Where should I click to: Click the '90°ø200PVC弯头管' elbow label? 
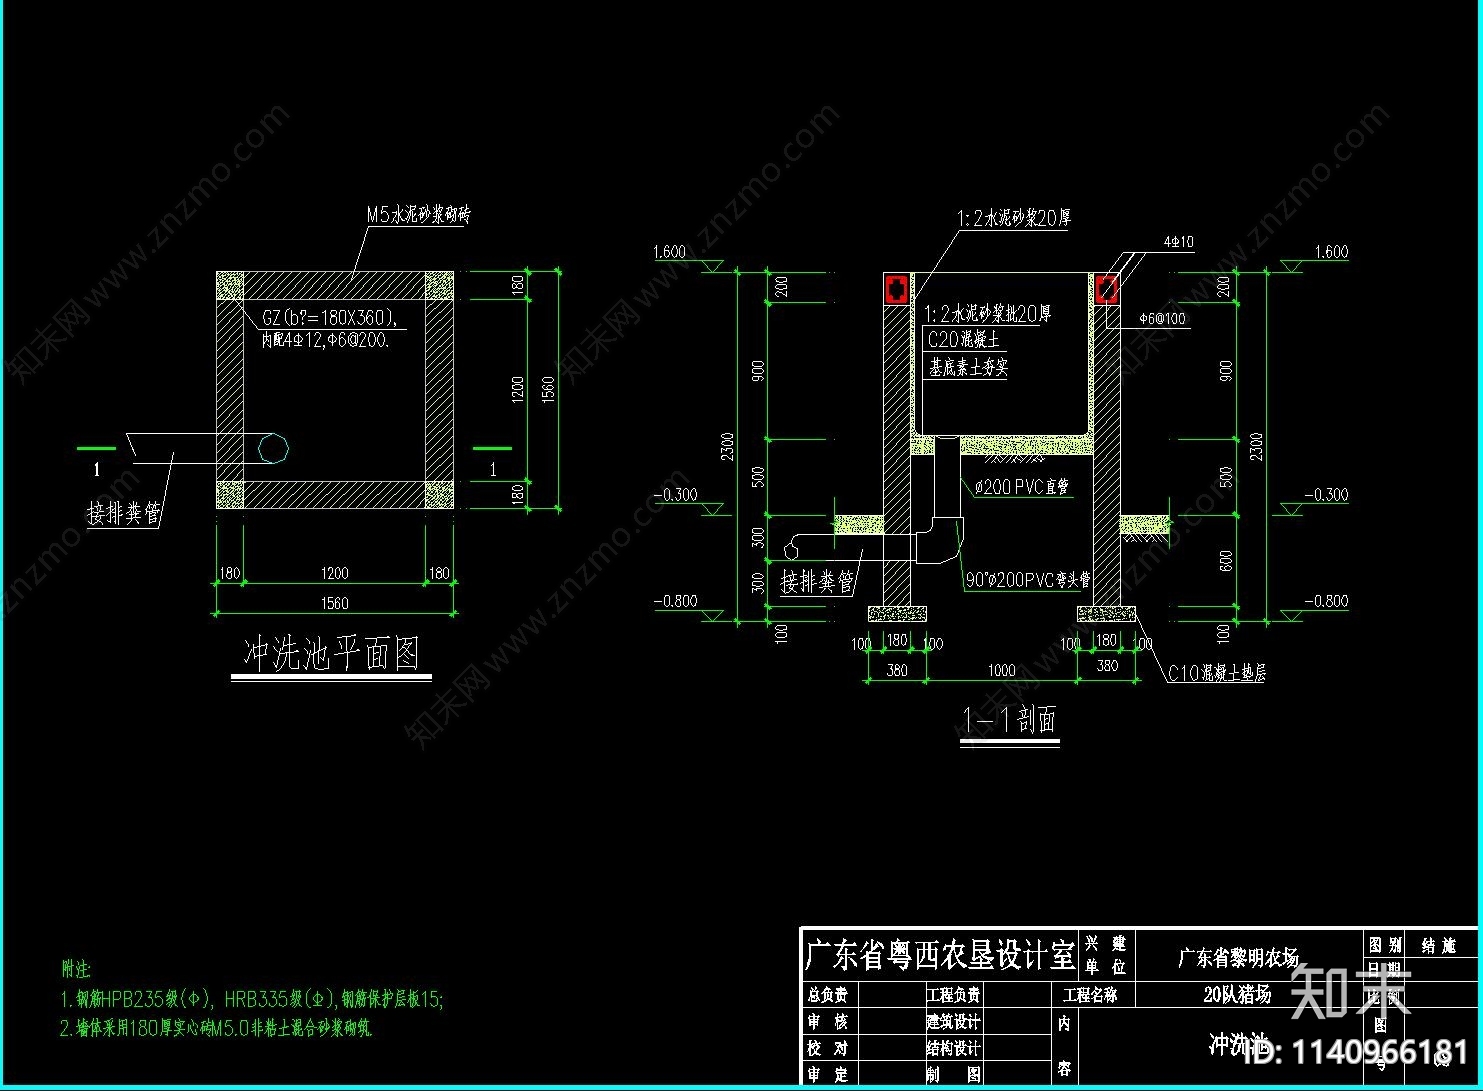(1028, 579)
